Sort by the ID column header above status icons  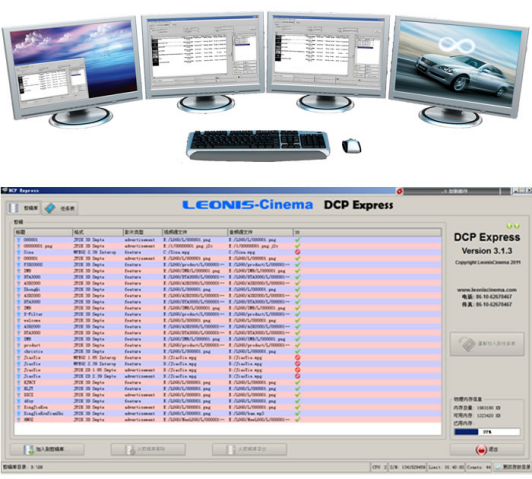[x=367, y=232]
